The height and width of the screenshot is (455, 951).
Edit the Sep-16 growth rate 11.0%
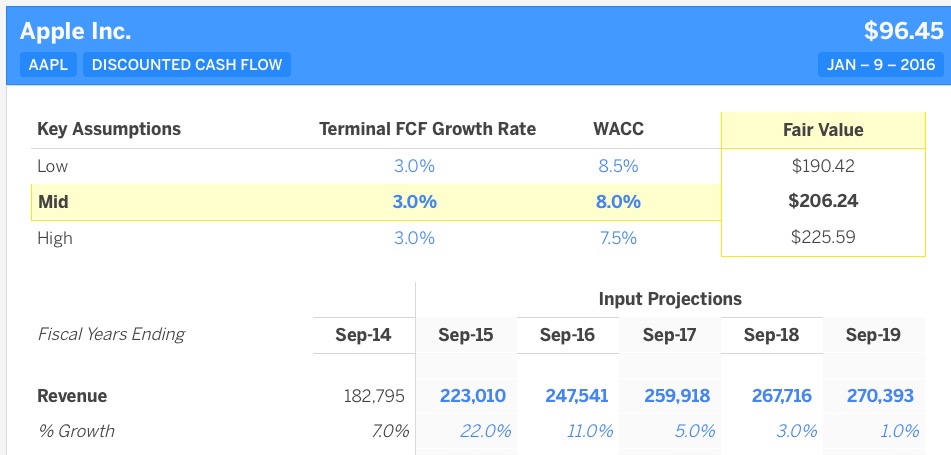click(x=588, y=431)
